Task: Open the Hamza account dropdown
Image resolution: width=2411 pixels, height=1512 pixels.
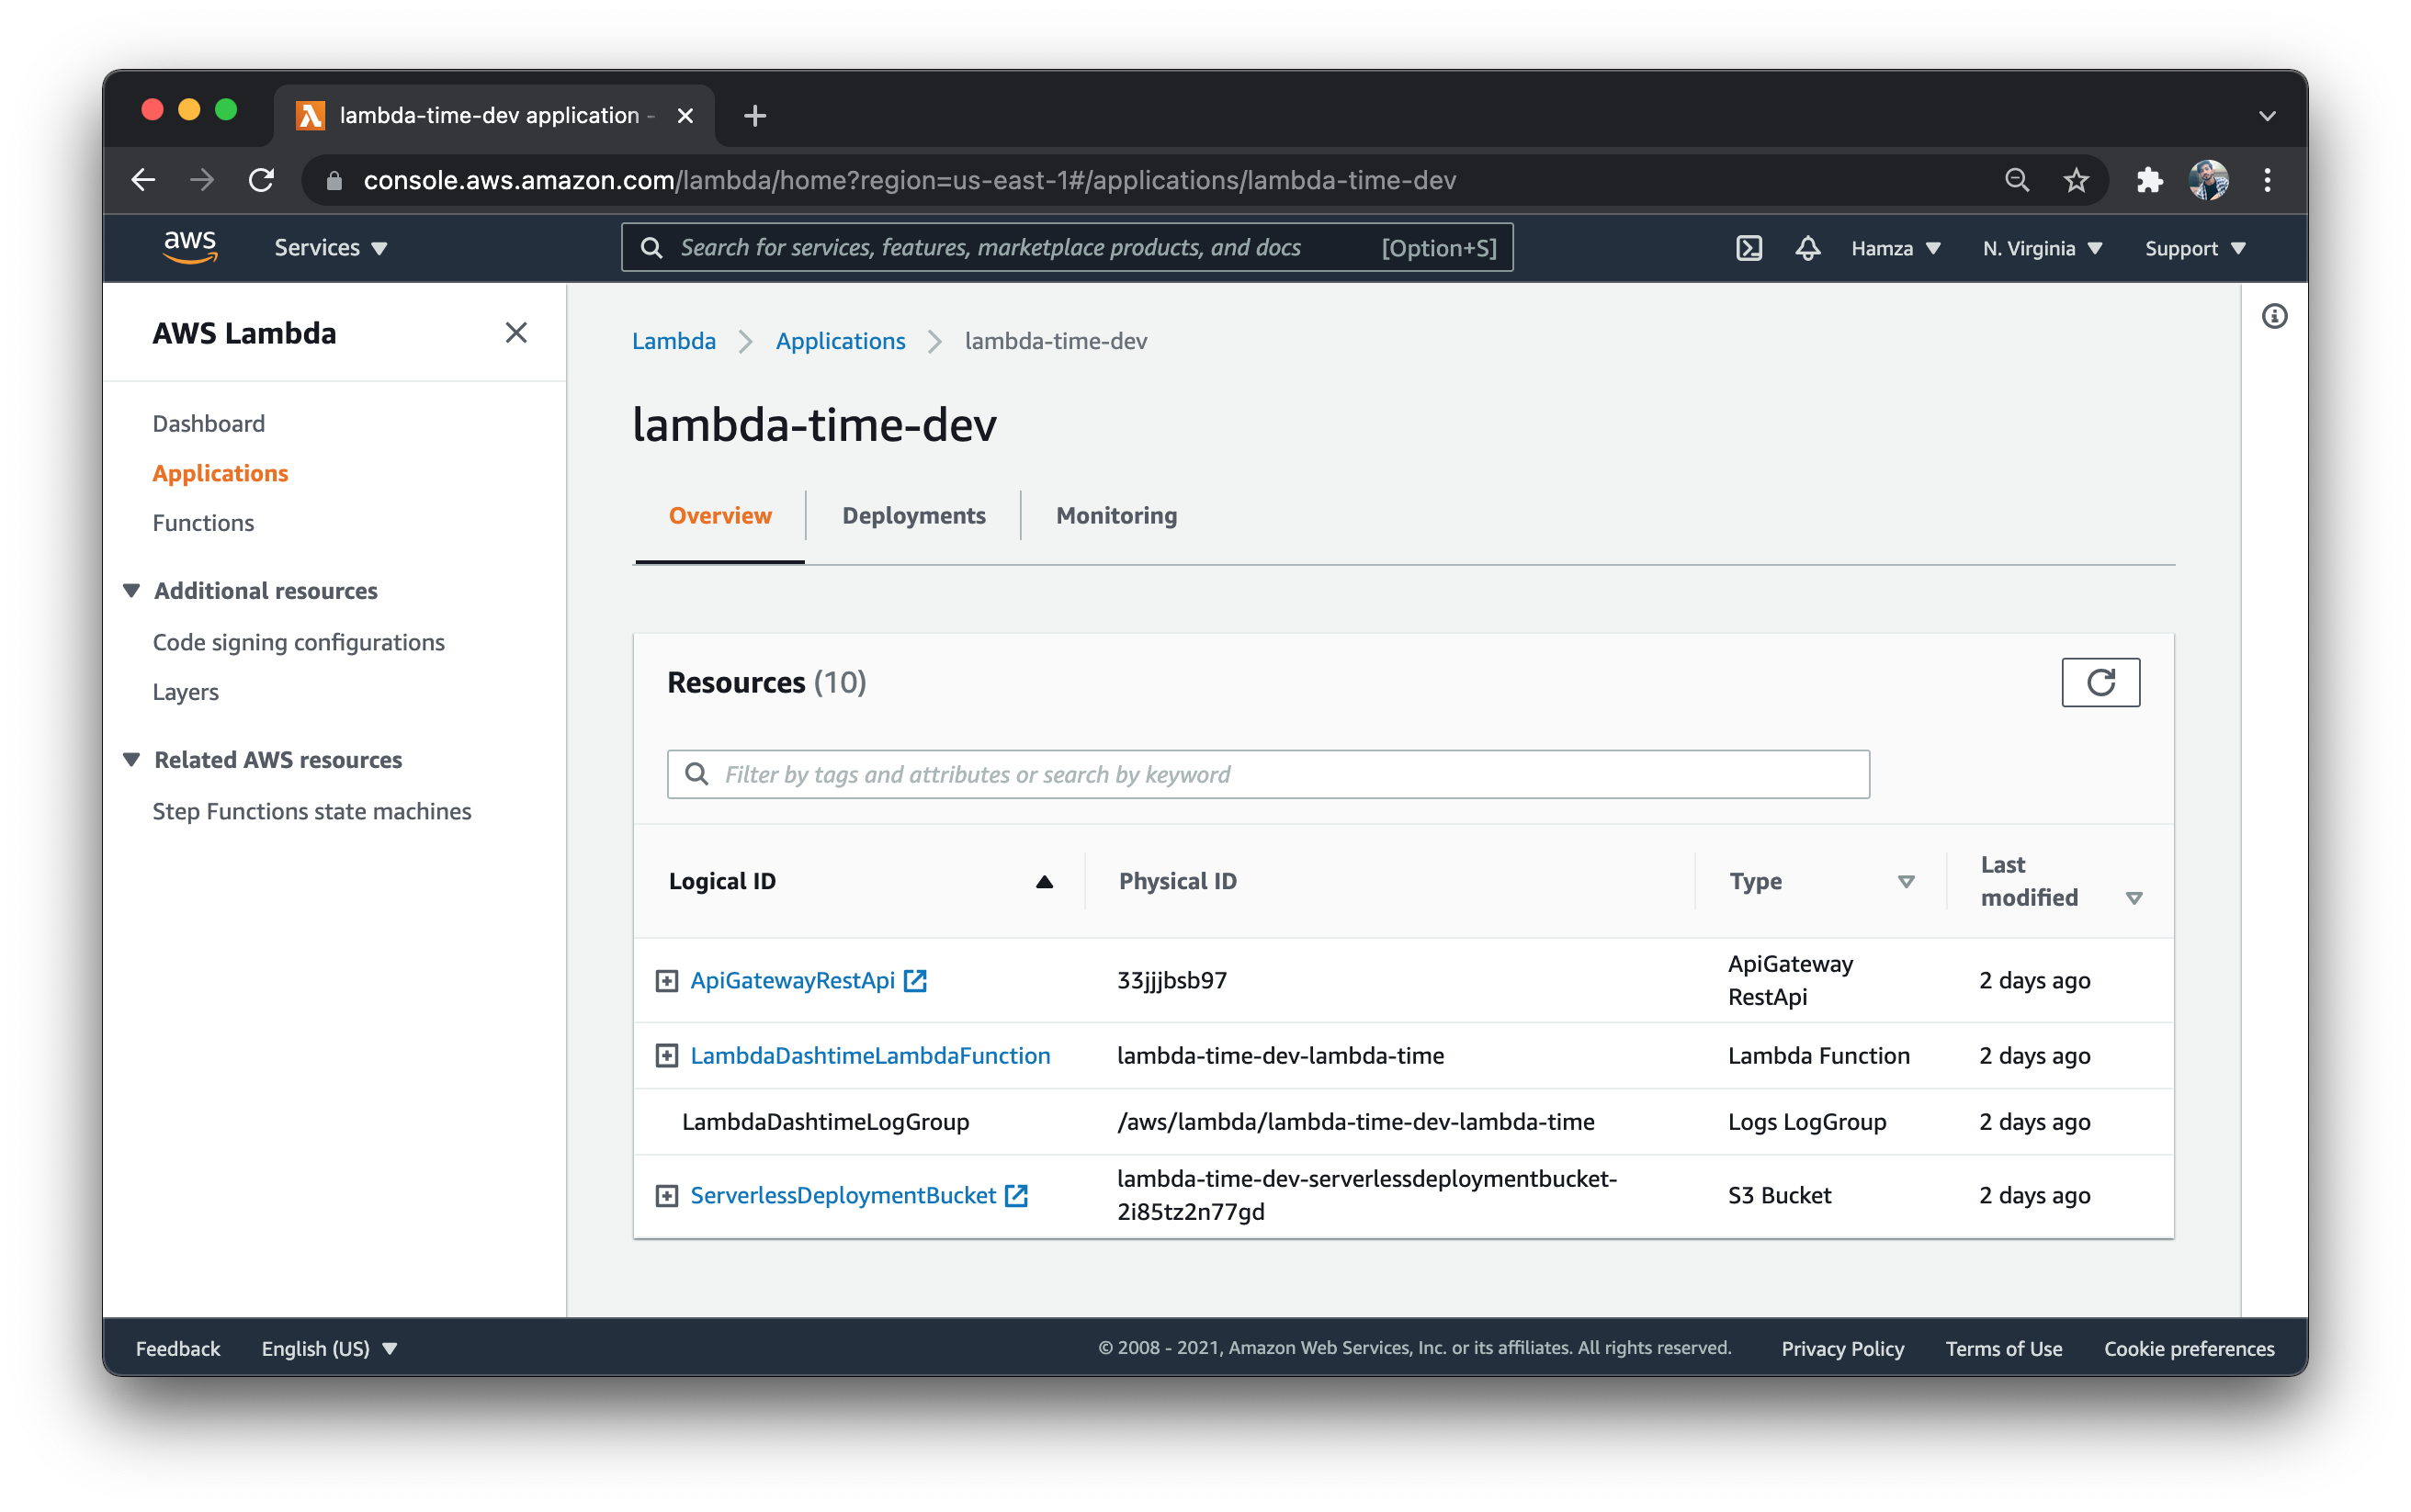Action: tap(1895, 248)
